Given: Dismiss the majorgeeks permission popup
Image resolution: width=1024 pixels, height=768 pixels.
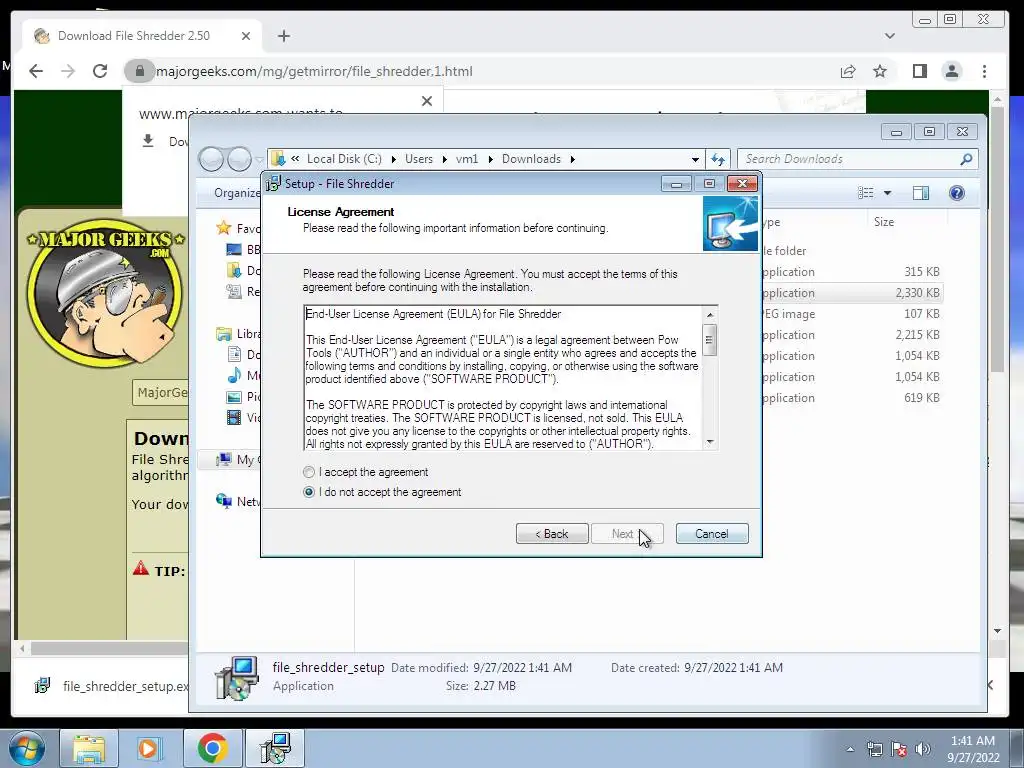Looking at the screenshot, I should [426, 101].
